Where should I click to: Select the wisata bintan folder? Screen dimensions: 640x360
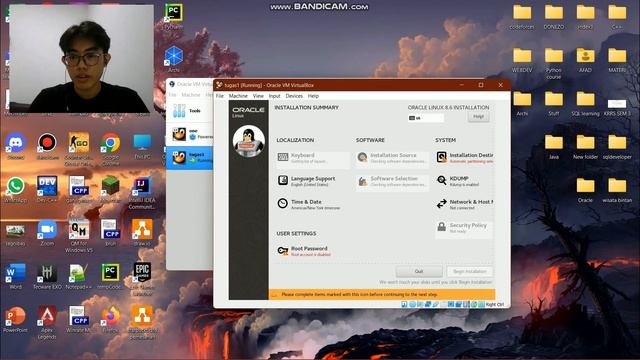pyautogui.click(x=617, y=190)
